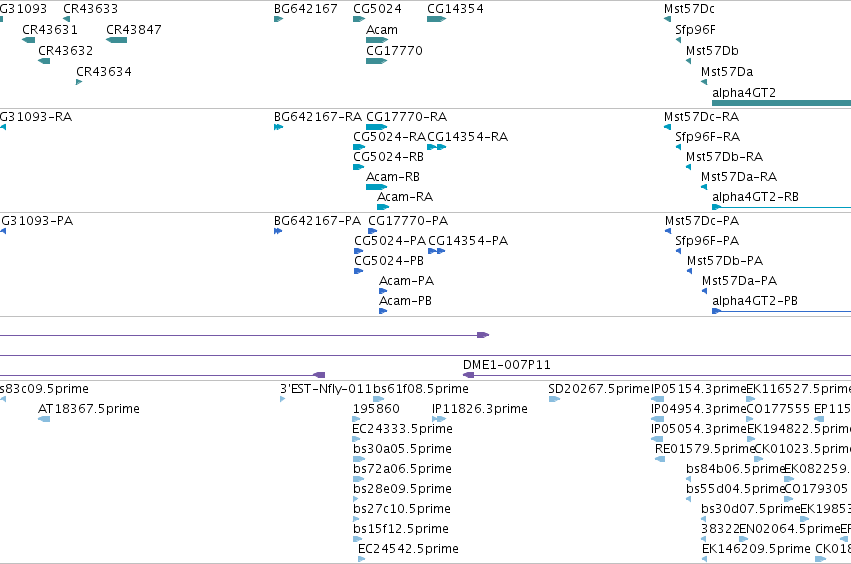Click the CR43634 gene label
851x564 pixels.
click(104, 72)
